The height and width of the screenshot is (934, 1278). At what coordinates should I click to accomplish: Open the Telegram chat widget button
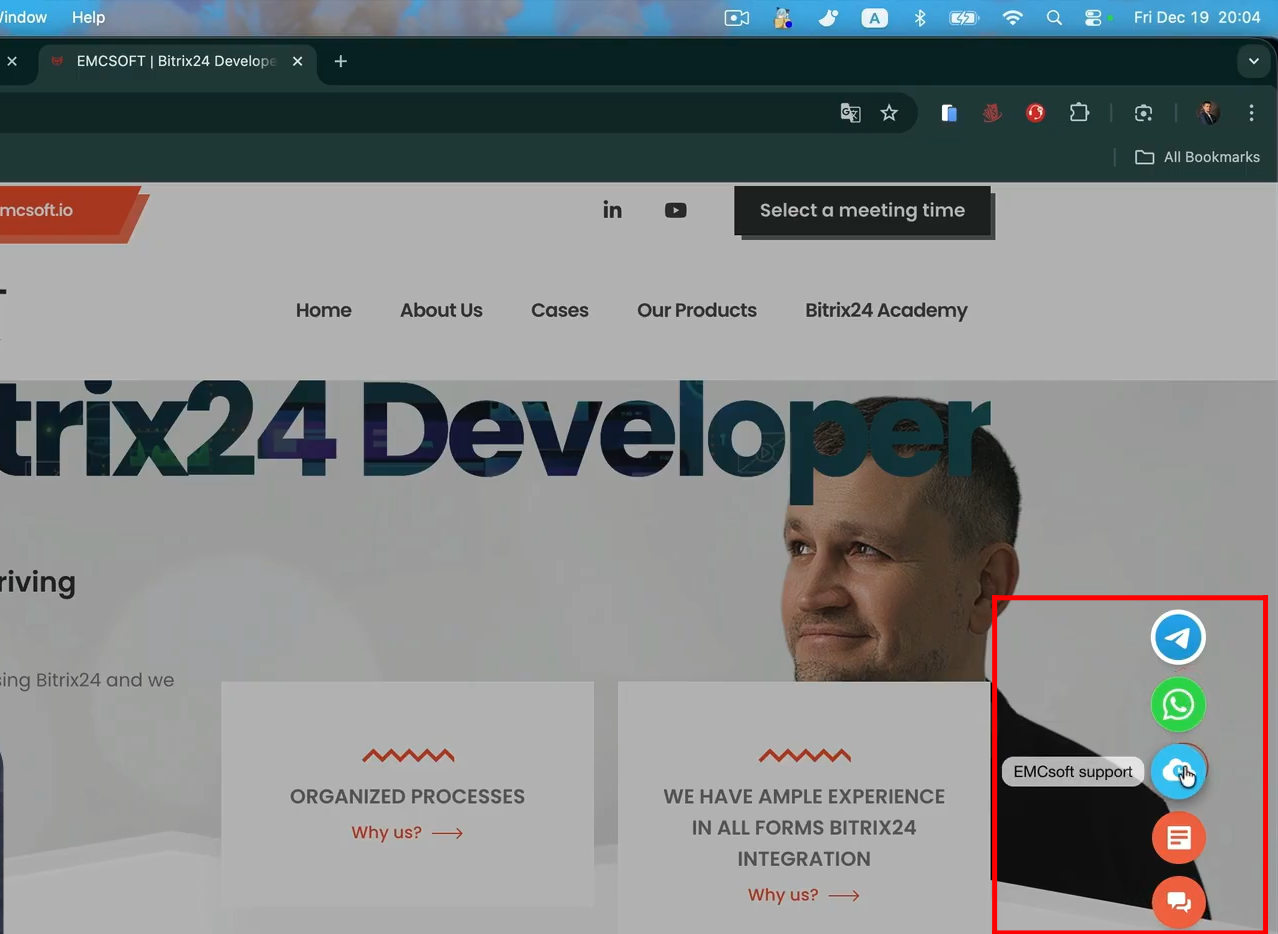(1178, 638)
